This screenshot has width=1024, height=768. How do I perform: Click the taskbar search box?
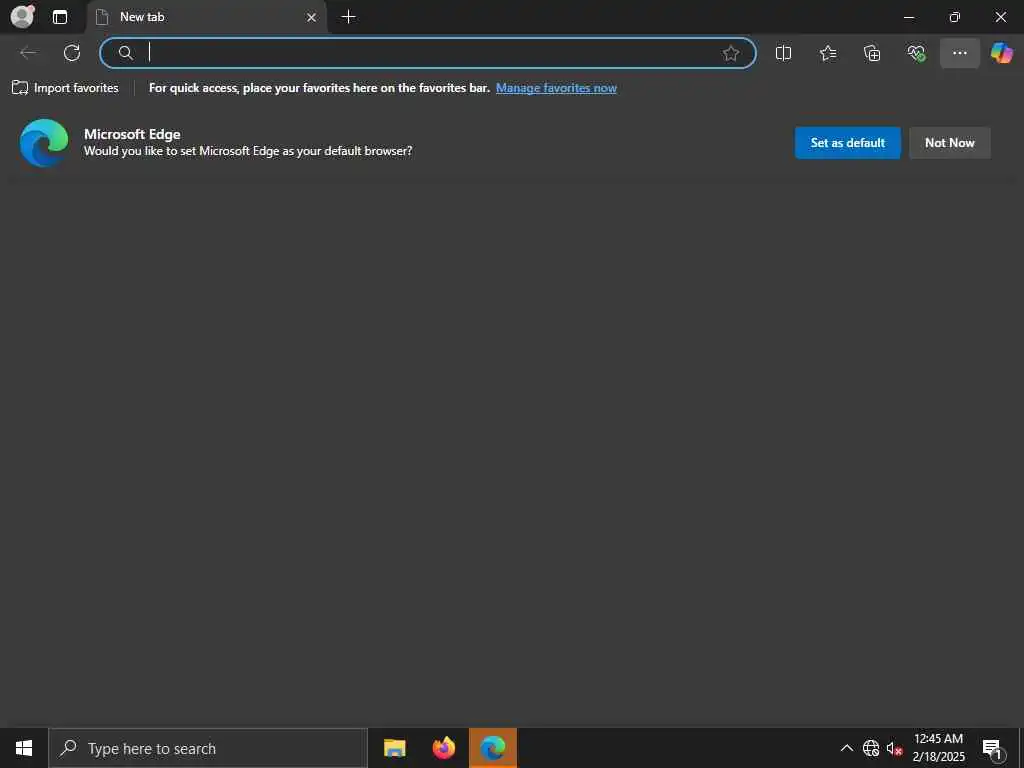click(x=208, y=748)
